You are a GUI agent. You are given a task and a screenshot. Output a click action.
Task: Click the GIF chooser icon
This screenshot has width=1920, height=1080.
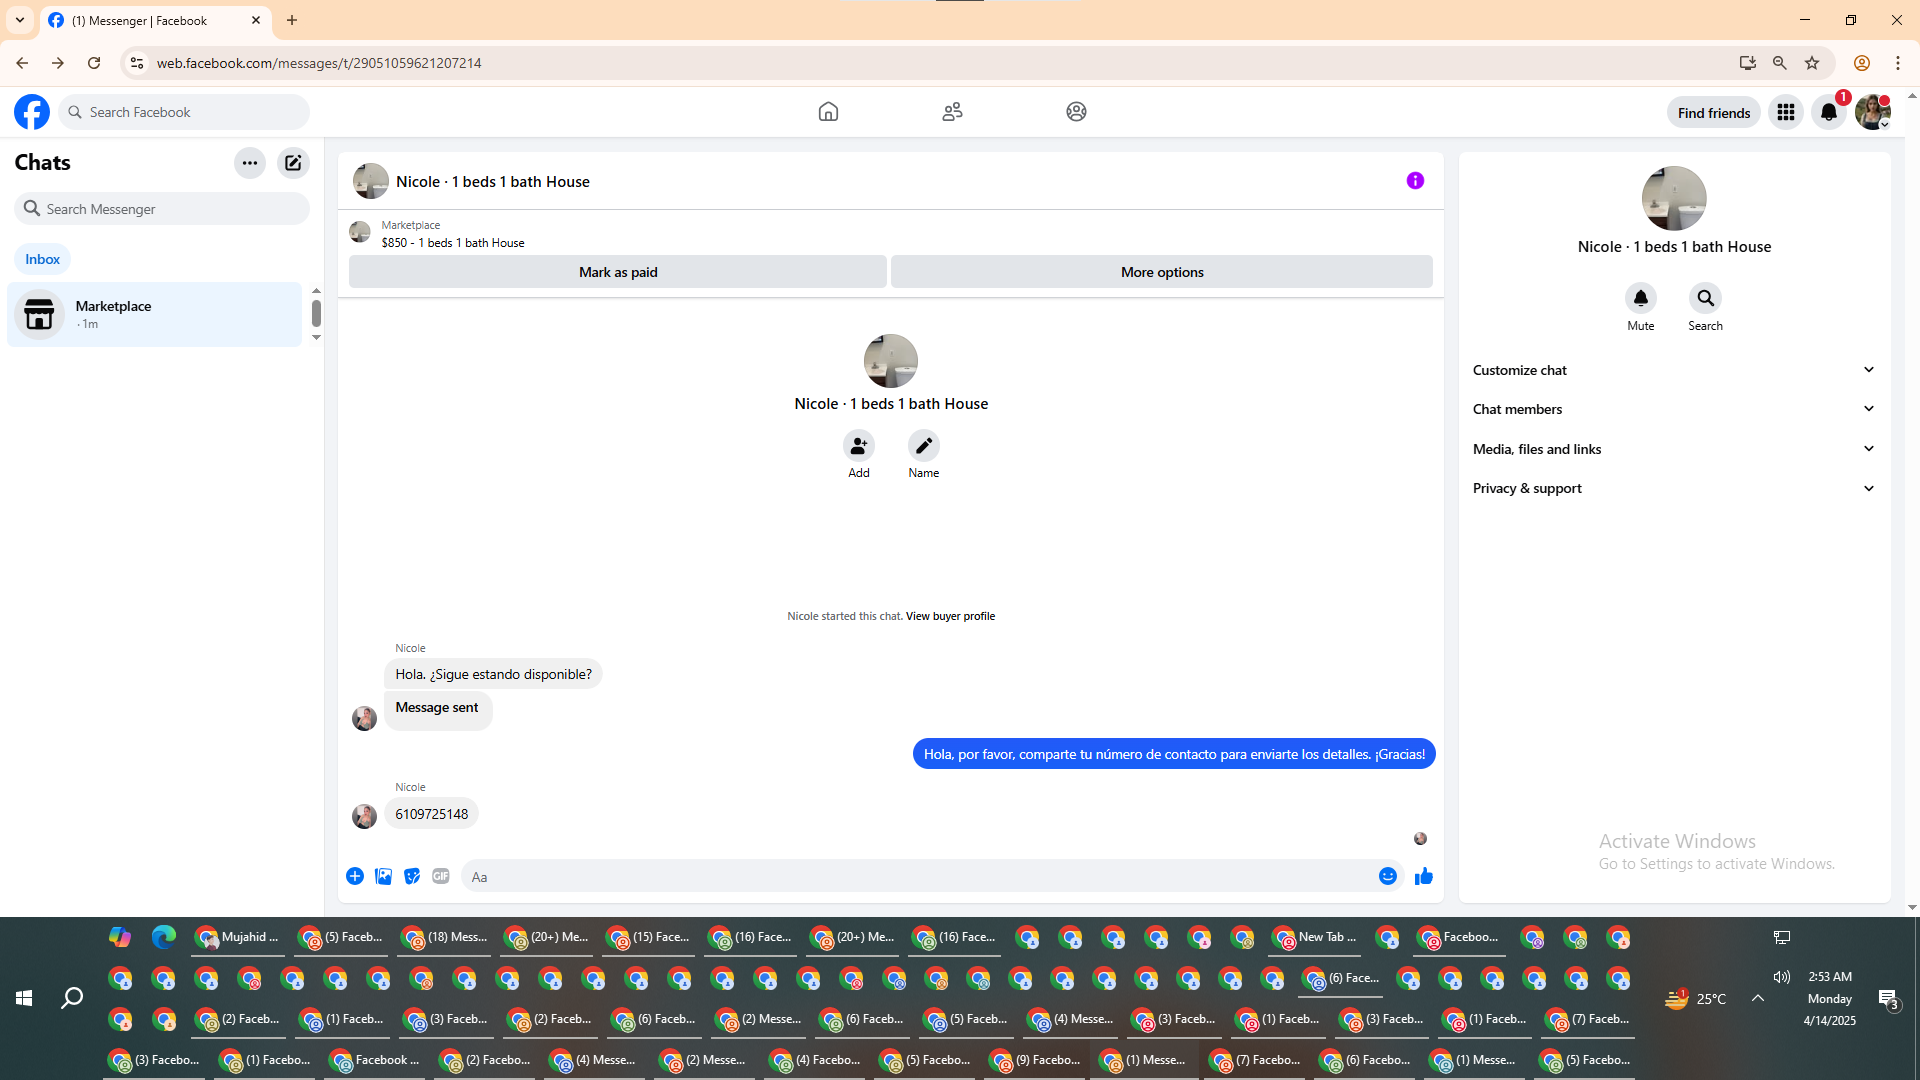pyautogui.click(x=441, y=876)
